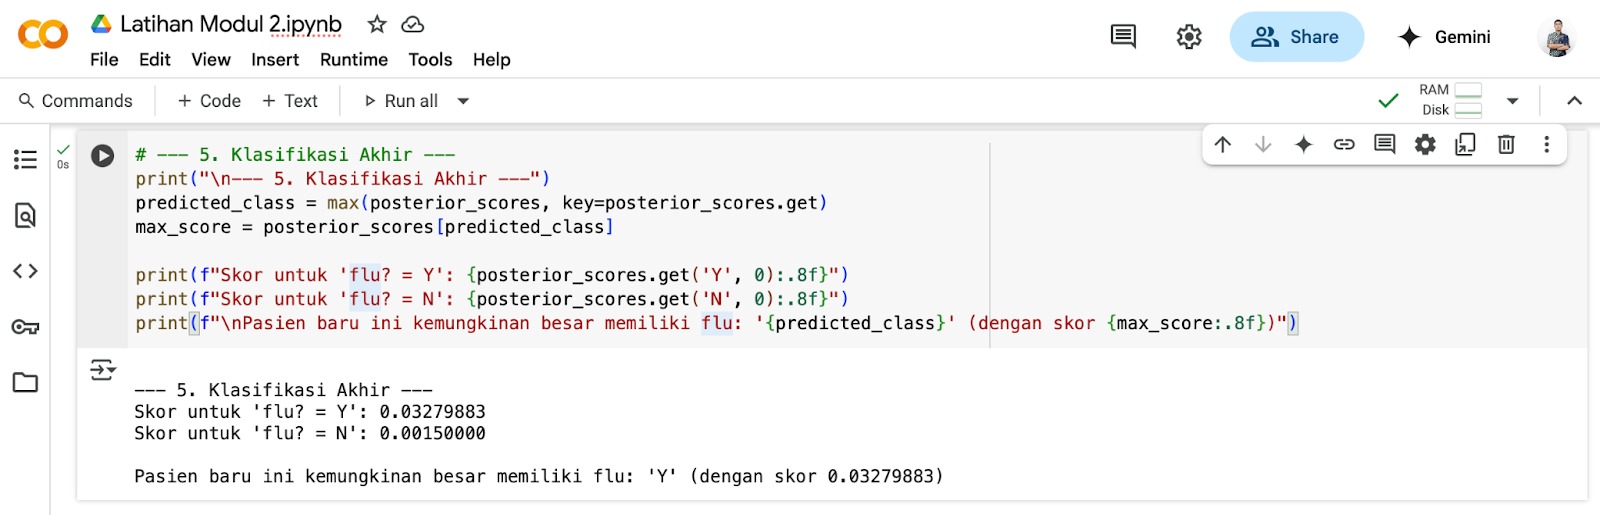Open the Files folder panel
The width and height of the screenshot is (1600, 515).
pyautogui.click(x=25, y=382)
